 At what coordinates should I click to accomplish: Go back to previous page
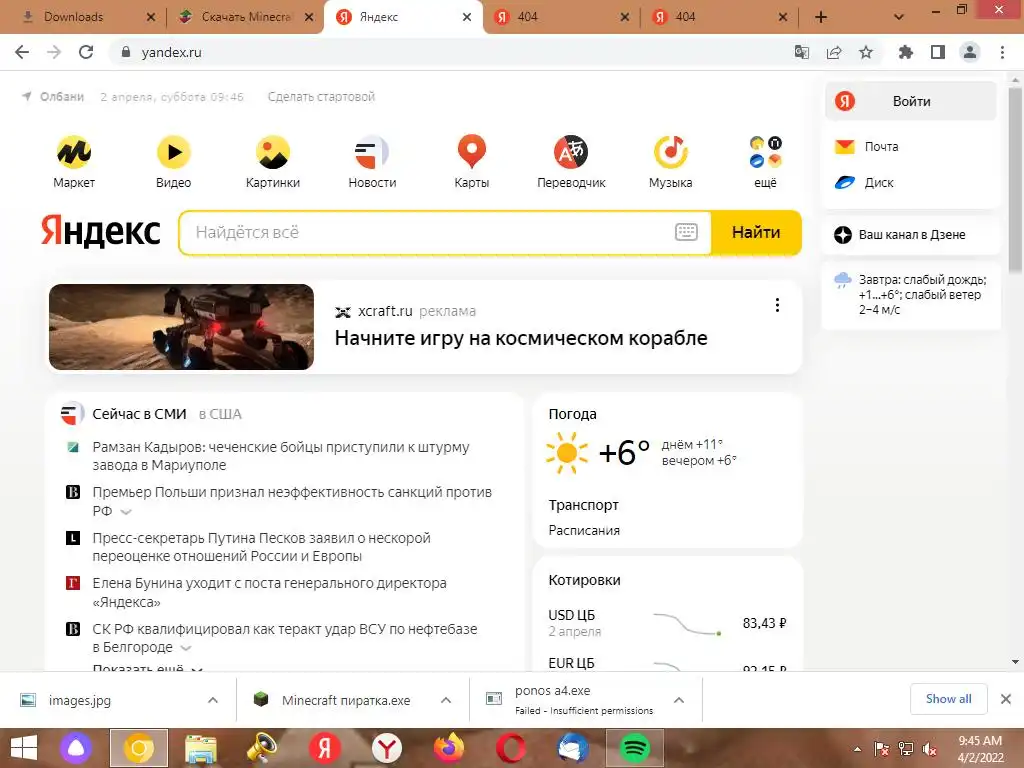tap(22, 52)
